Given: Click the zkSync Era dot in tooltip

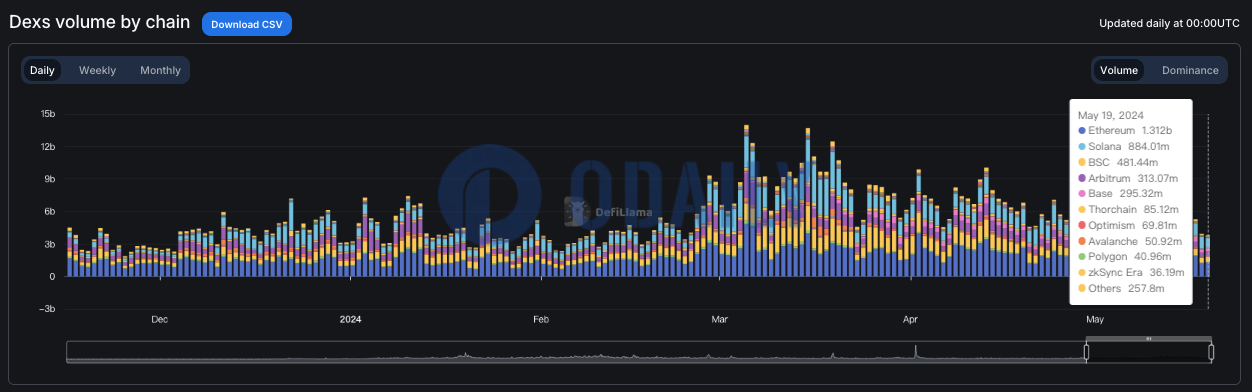Looking at the screenshot, I should point(1082,273).
